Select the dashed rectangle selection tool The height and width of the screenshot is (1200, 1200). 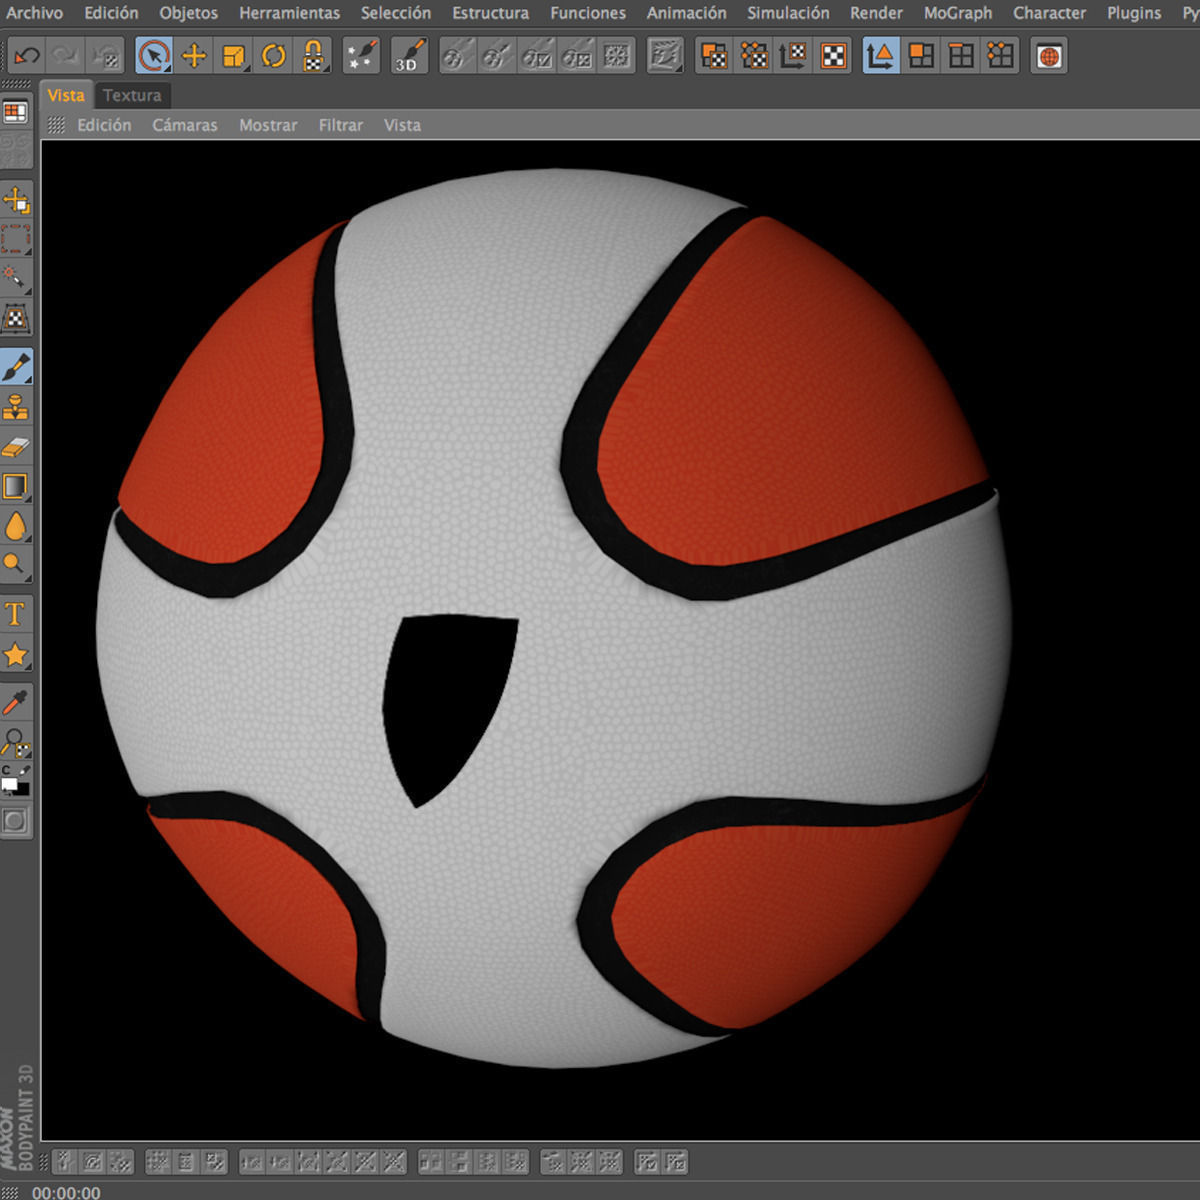(16, 240)
